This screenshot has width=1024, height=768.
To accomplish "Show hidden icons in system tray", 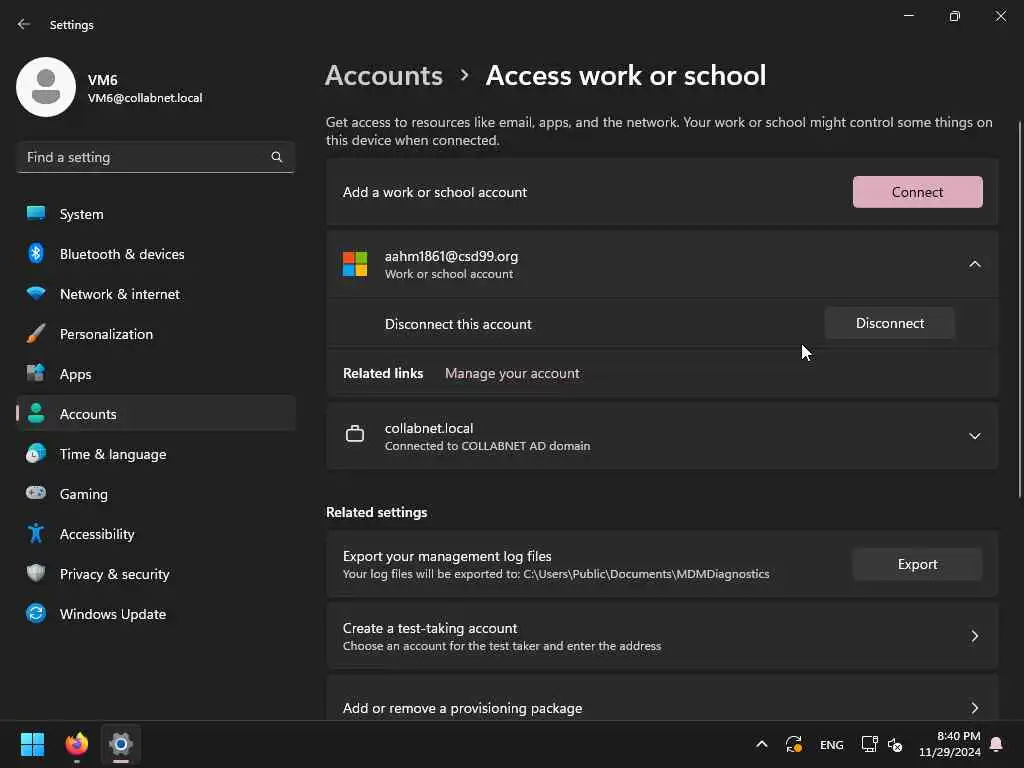I will (761, 744).
